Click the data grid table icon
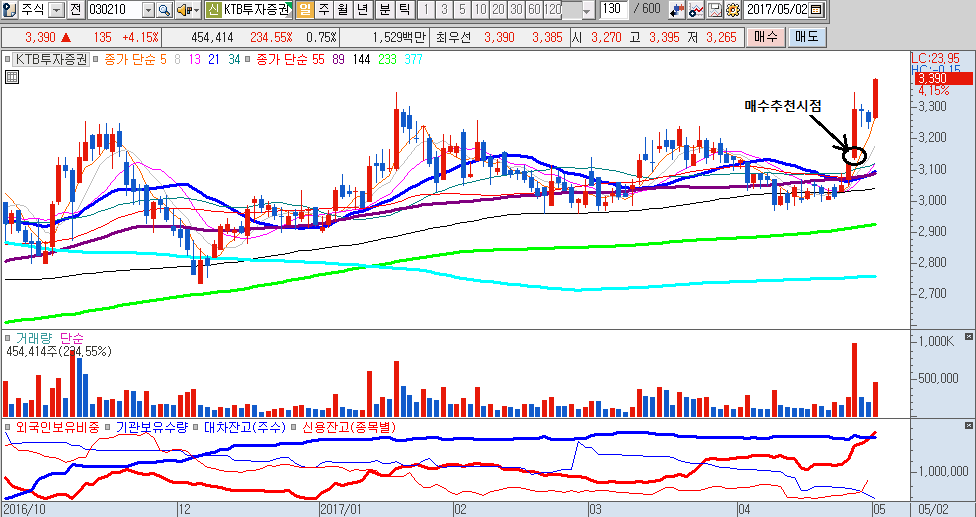This screenshot has width=976, height=517. click(11, 77)
